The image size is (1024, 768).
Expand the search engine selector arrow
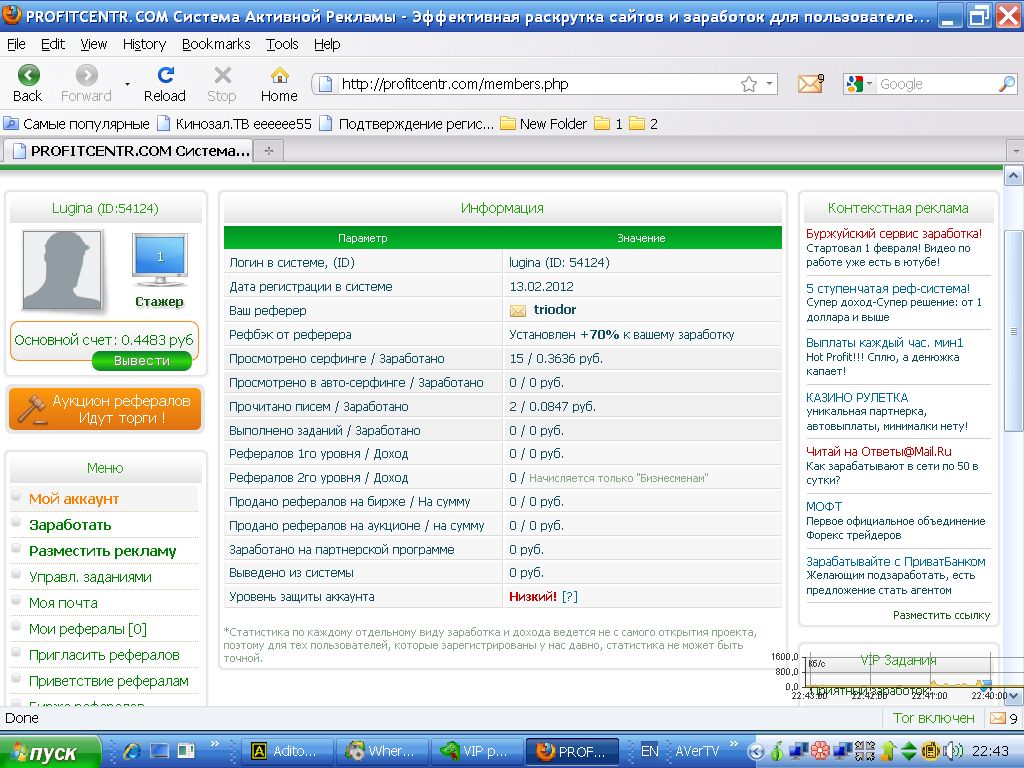click(869, 84)
